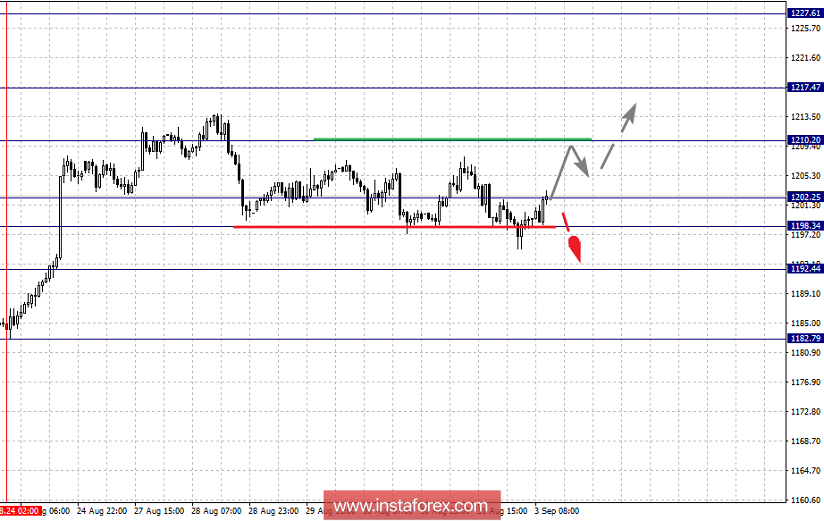The width and height of the screenshot is (824, 521).
Task: Select the 1202.25 price level label
Action: pos(805,197)
